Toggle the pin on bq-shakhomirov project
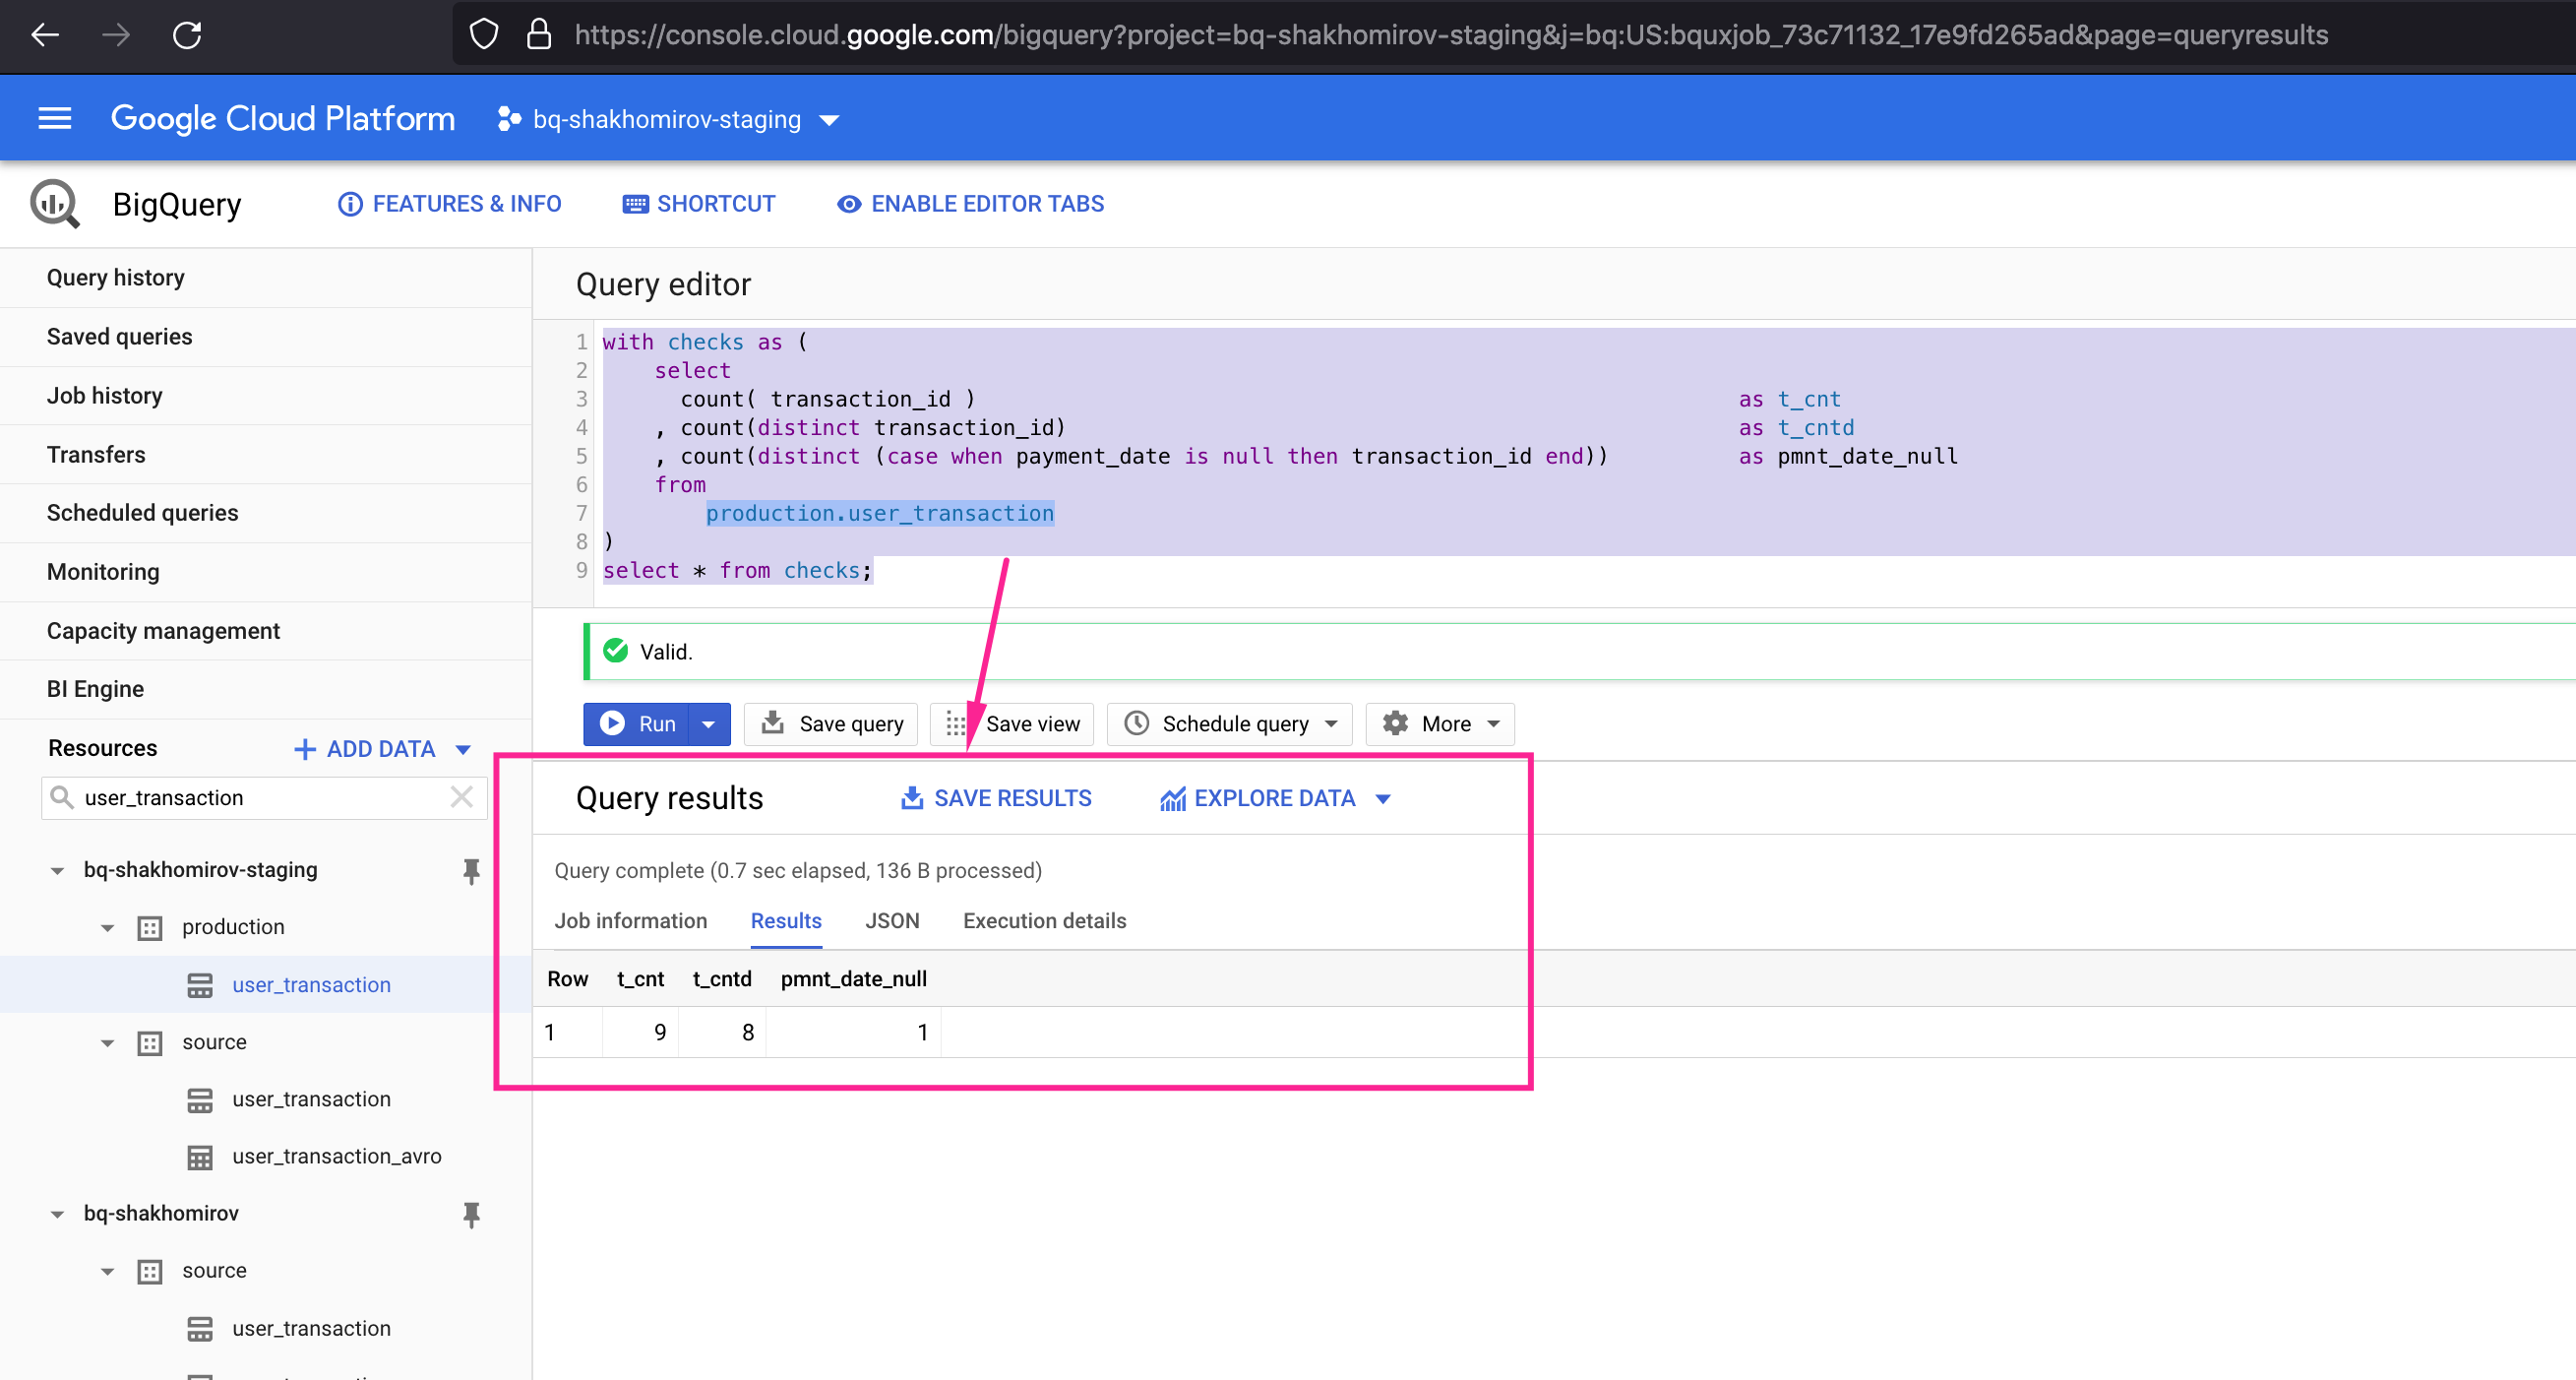 (471, 1214)
